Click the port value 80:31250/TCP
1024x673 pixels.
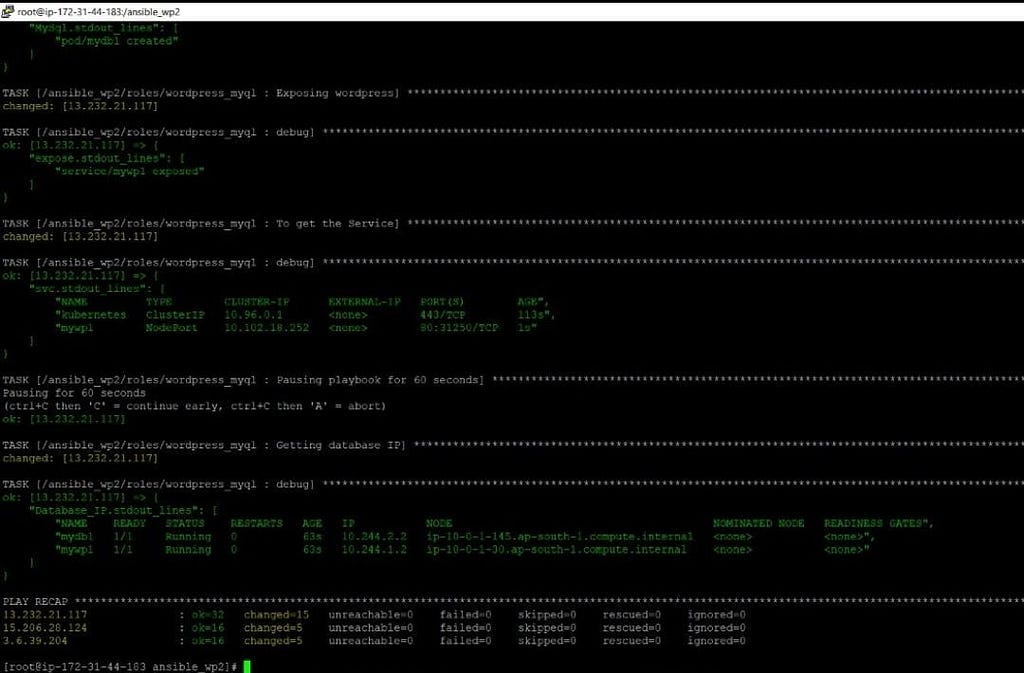tap(459, 328)
